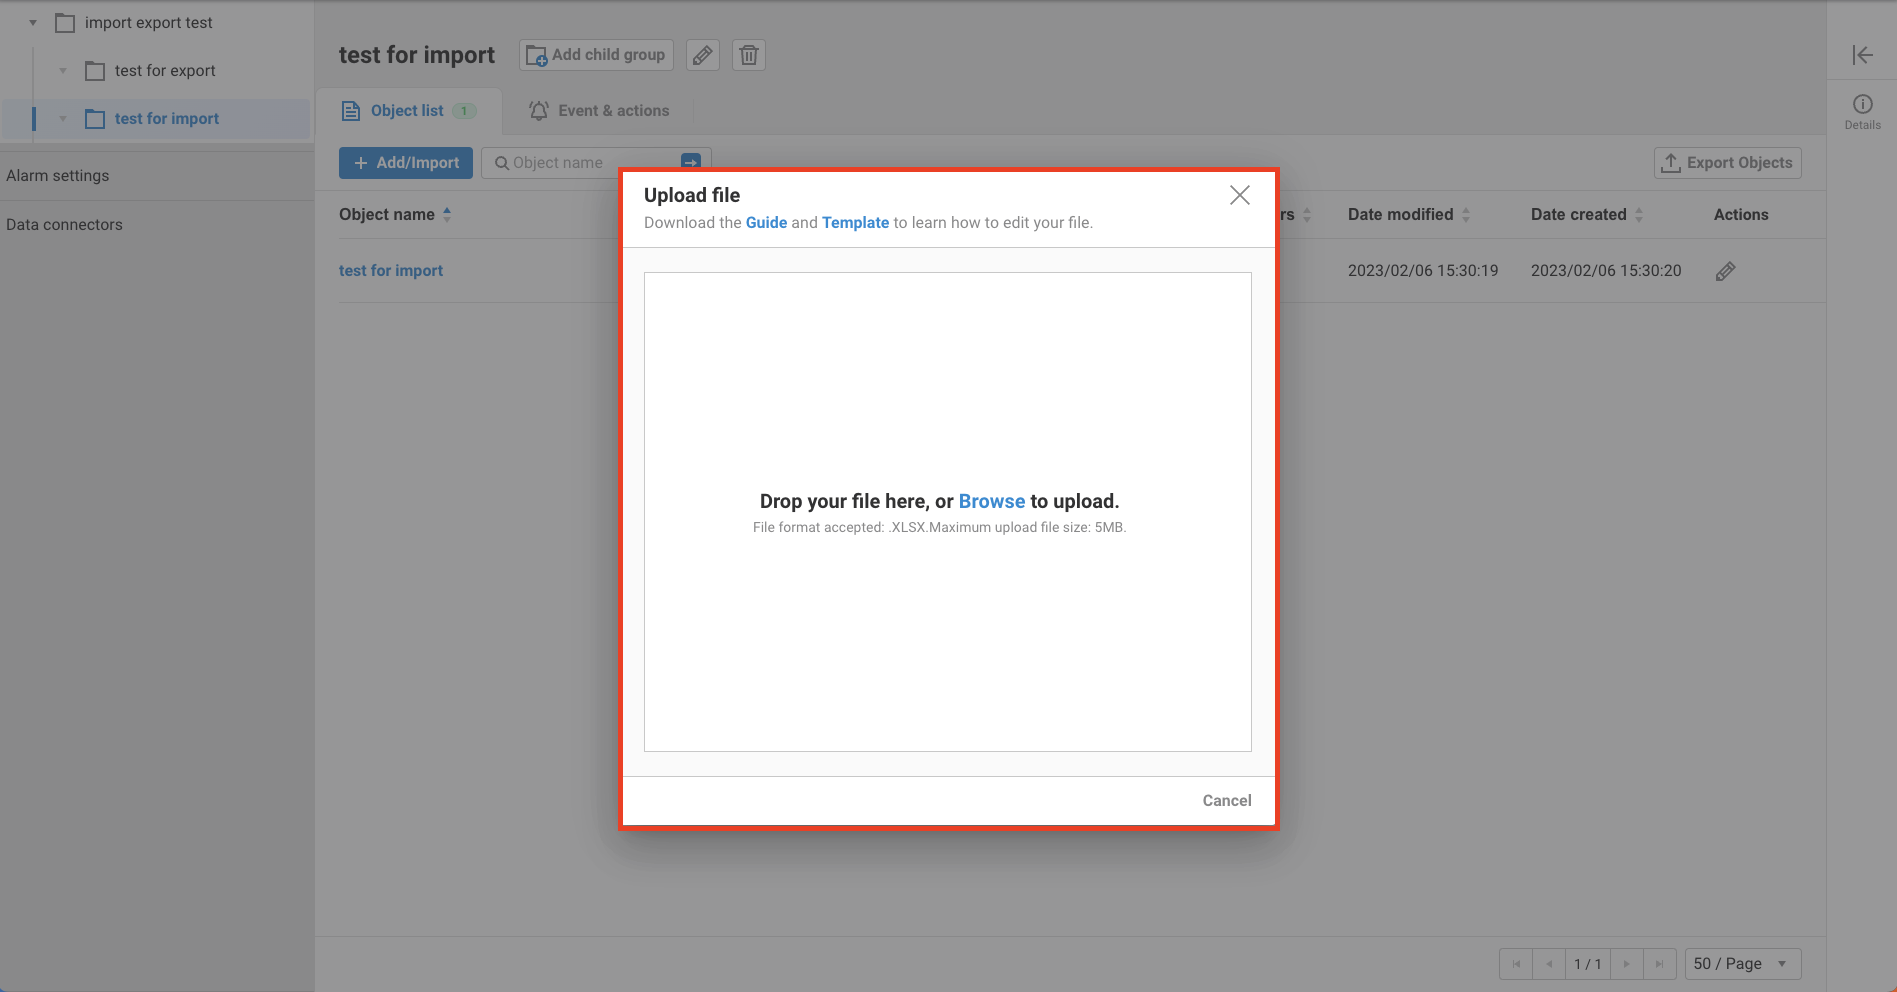Screen dimensions: 1897x992
Task: Open the Template download link
Action: tap(855, 223)
